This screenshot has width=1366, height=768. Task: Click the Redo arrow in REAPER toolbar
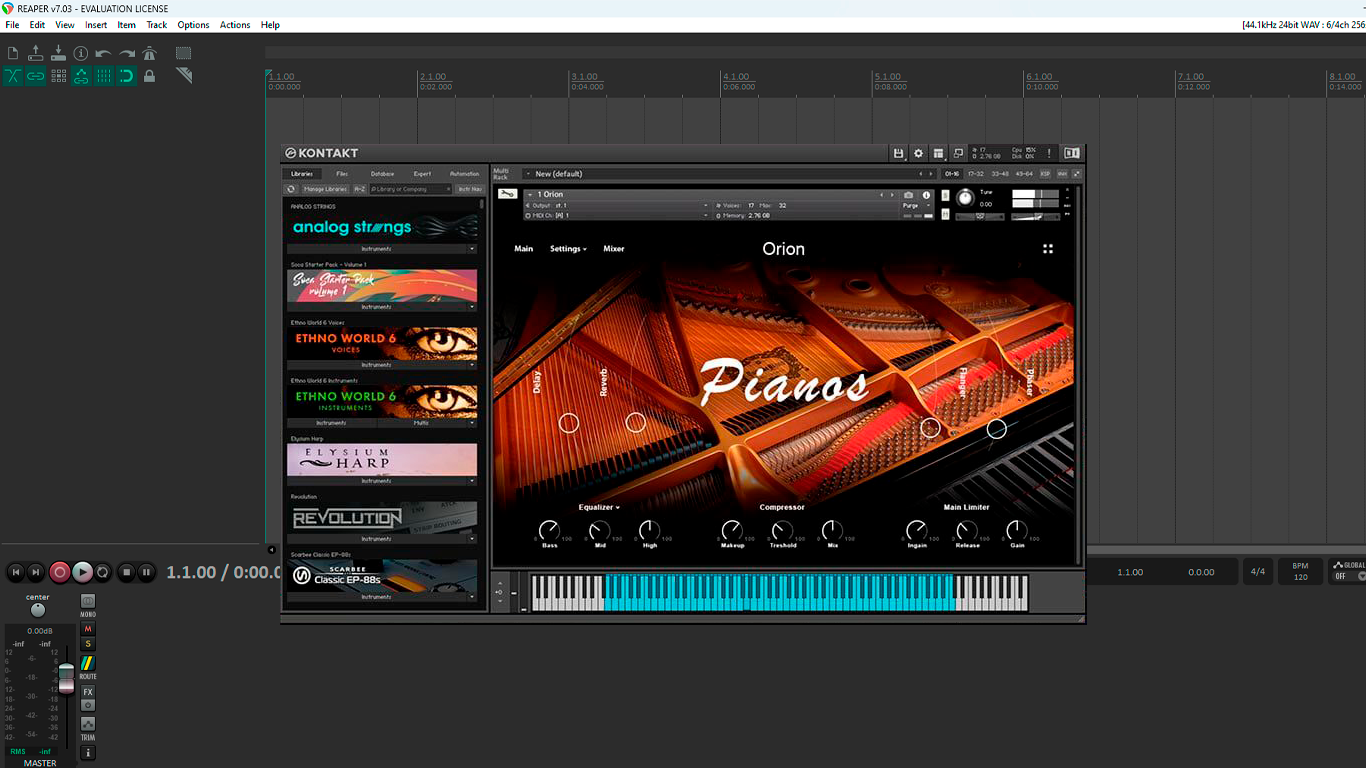tap(127, 54)
